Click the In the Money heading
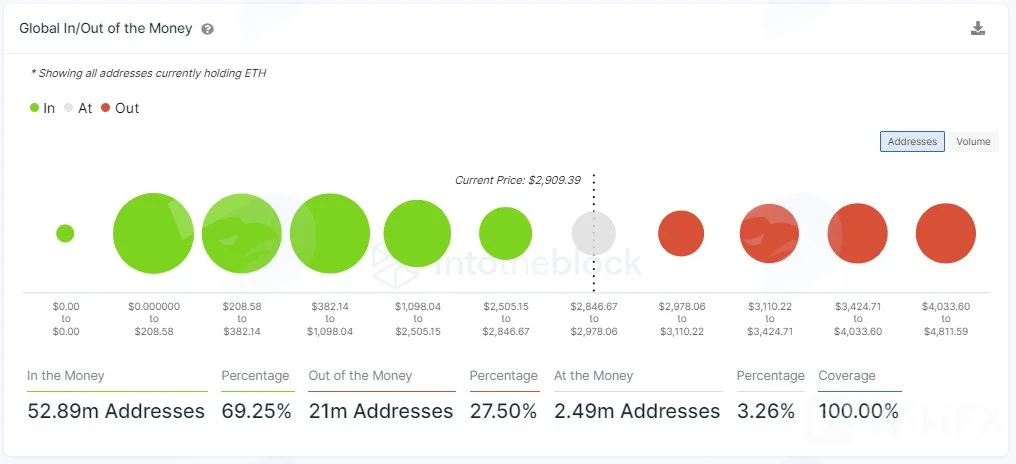The height and width of the screenshot is (464, 1016). 65,376
